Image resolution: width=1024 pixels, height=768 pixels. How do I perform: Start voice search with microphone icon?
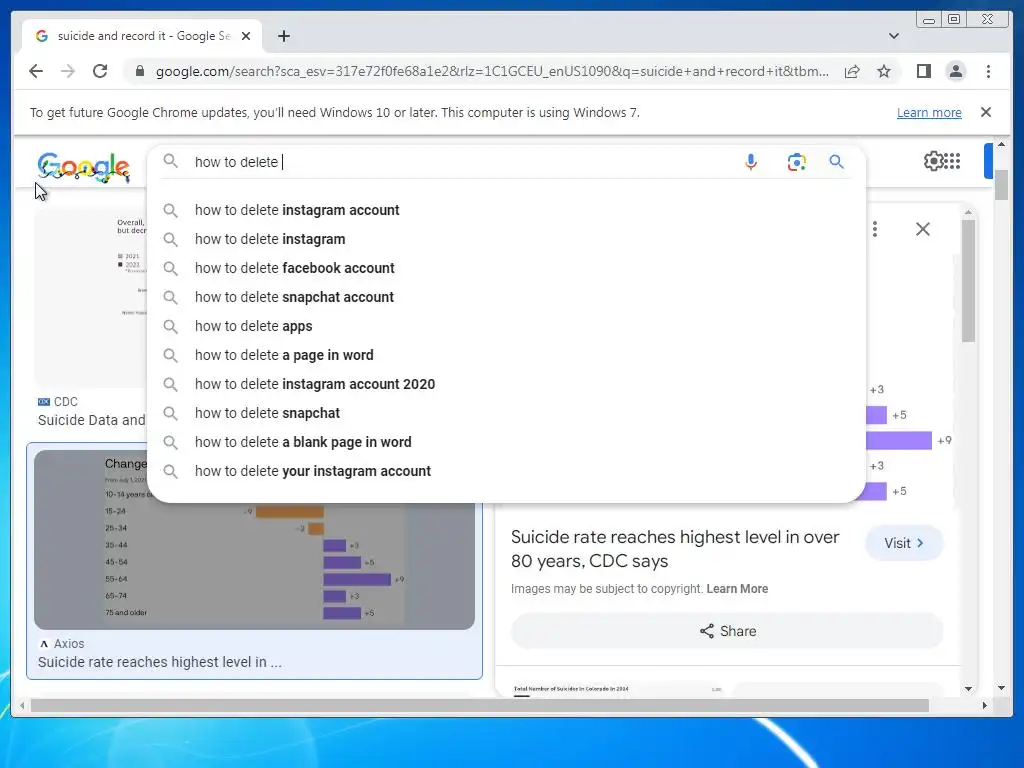click(751, 162)
